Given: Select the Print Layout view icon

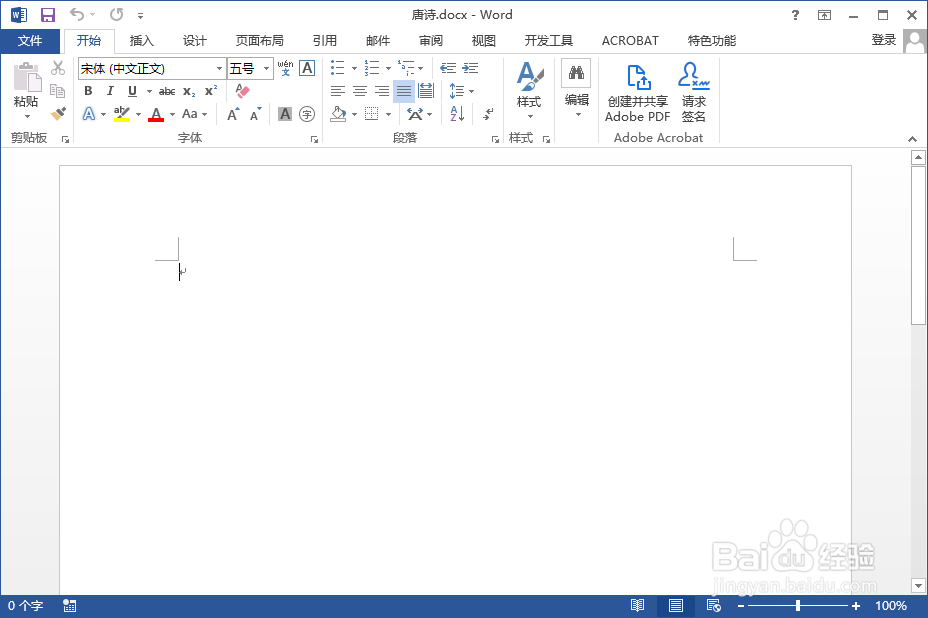Looking at the screenshot, I should (676, 605).
